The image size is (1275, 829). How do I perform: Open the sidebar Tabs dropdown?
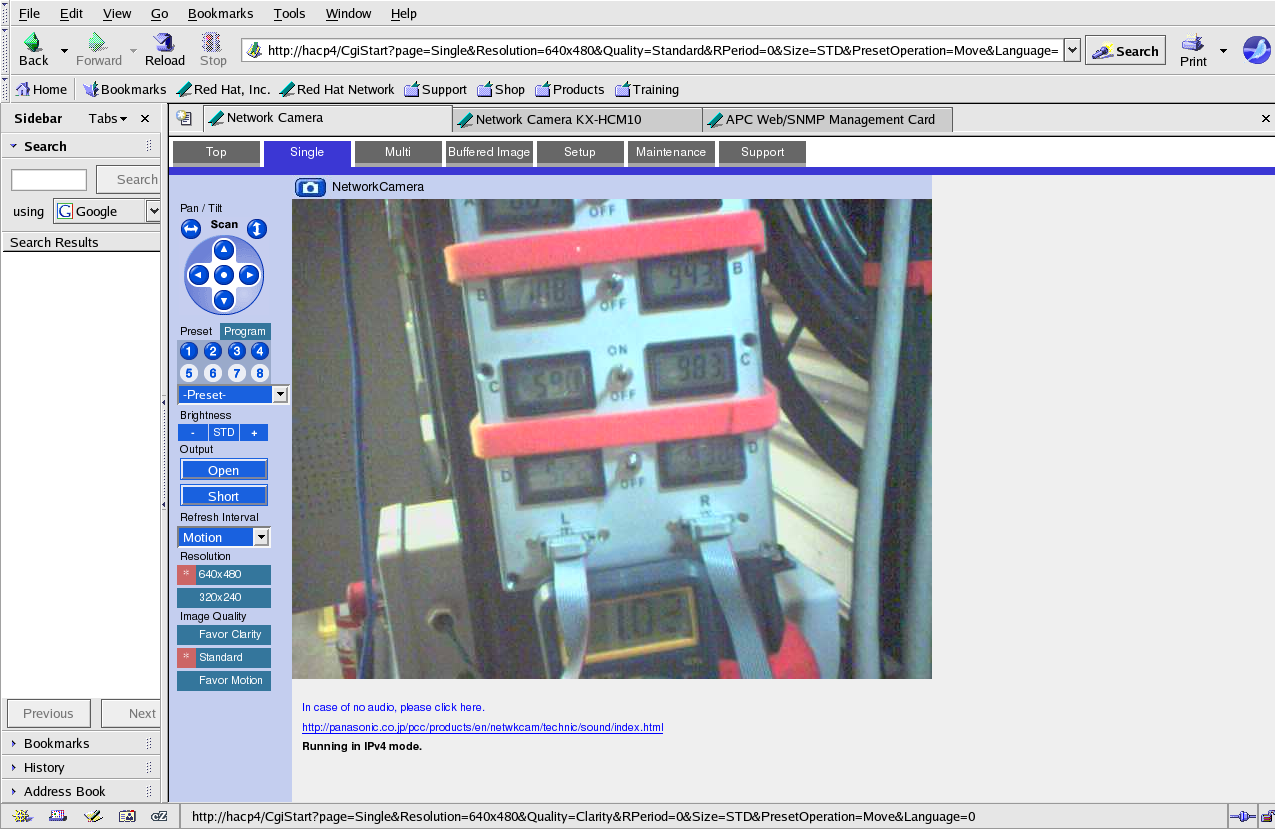coord(108,118)
